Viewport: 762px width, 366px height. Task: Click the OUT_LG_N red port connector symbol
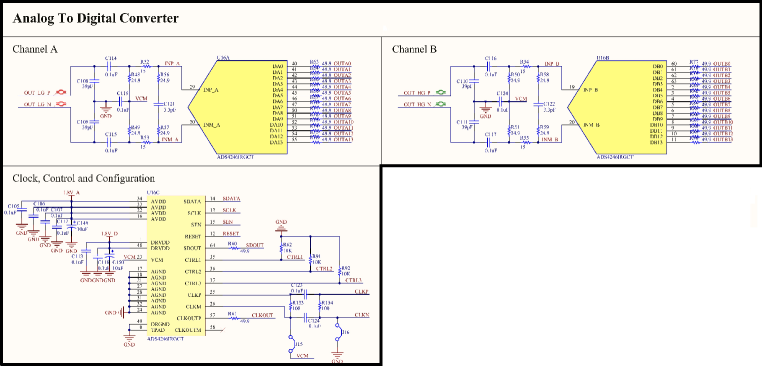[61, 103]
